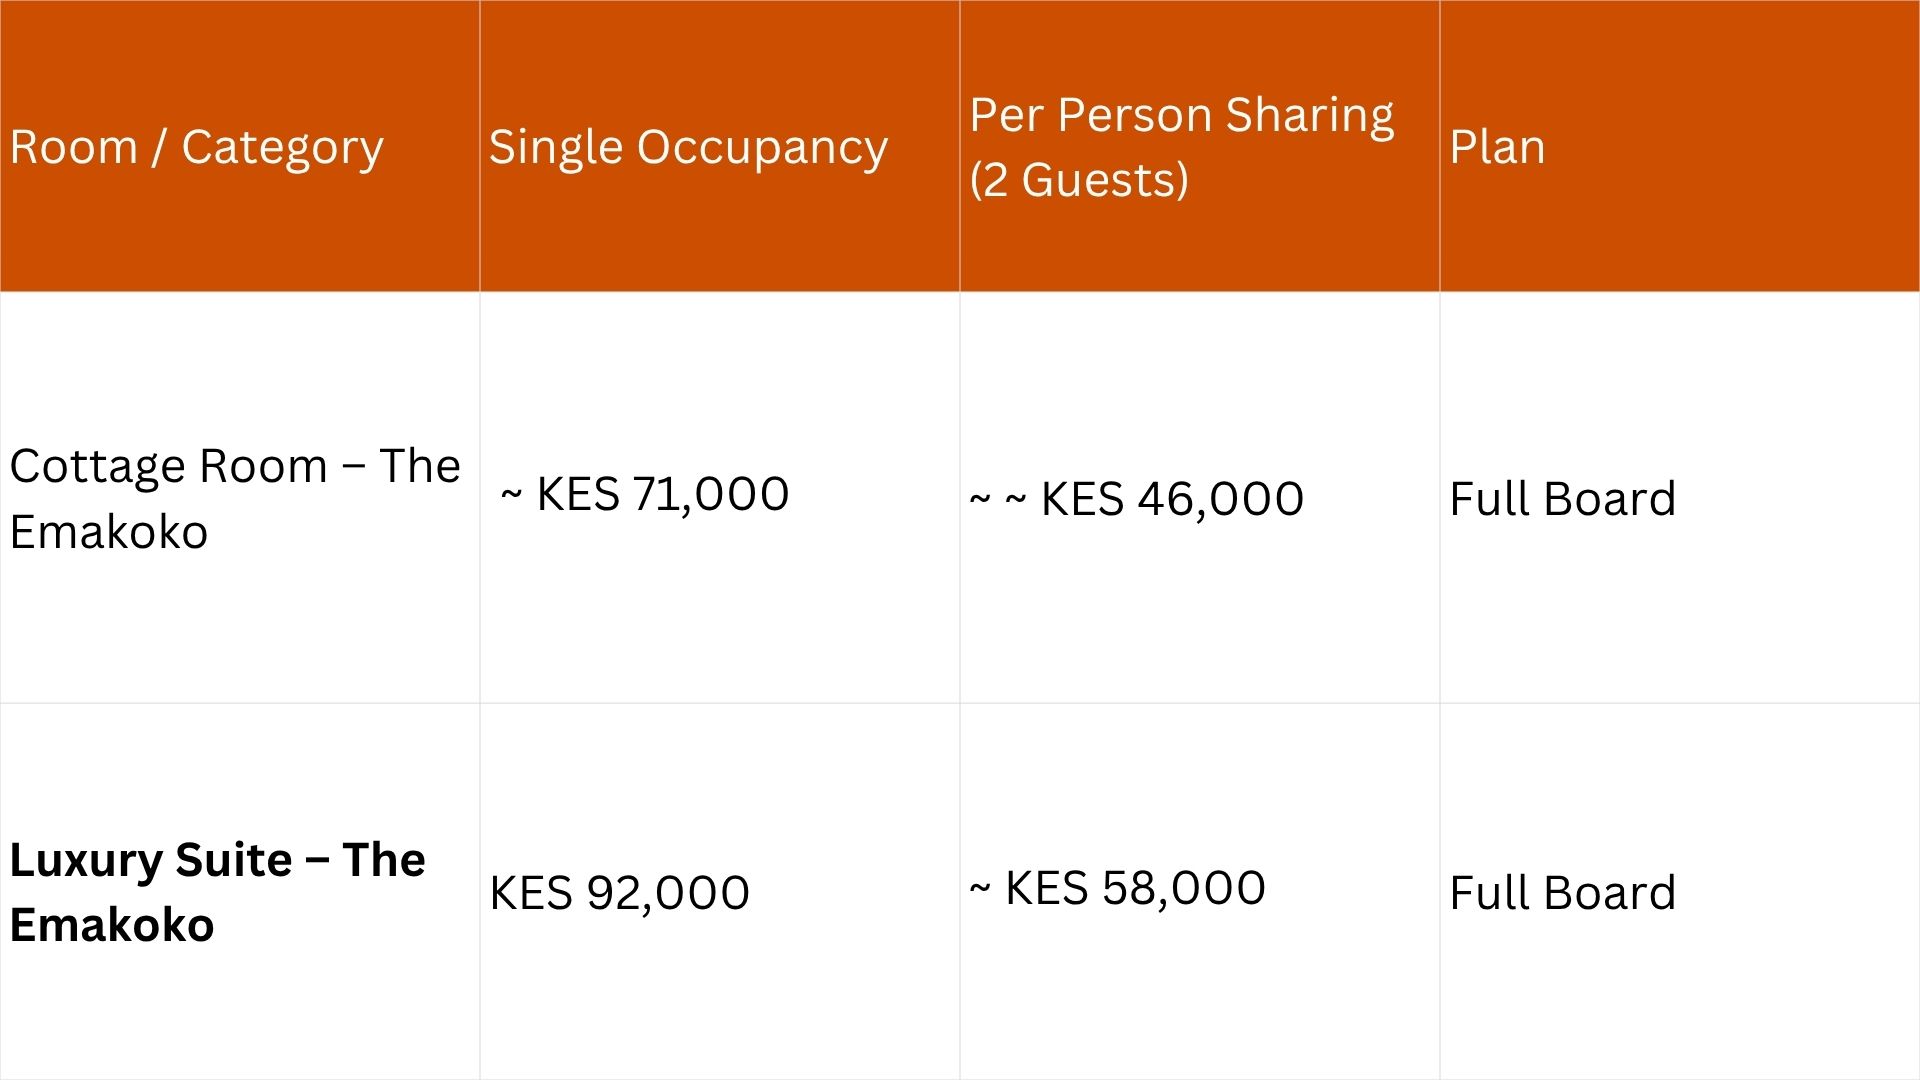Viewport: 1920px width, 1080px height.
Task: Click the word Occupancy in header
Action: click(761, 147)
